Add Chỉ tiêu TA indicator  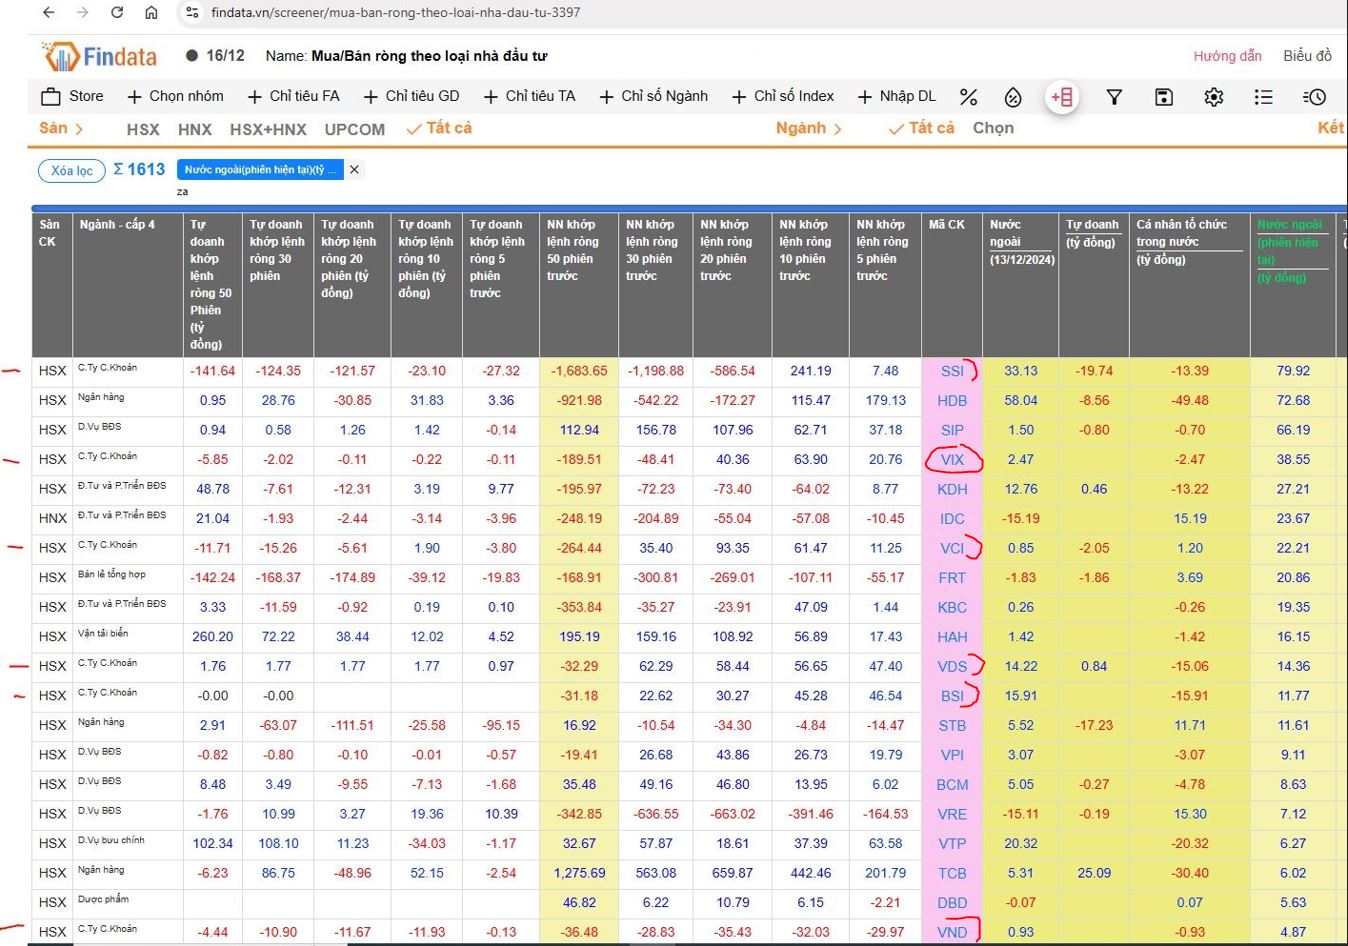[529, 96]
